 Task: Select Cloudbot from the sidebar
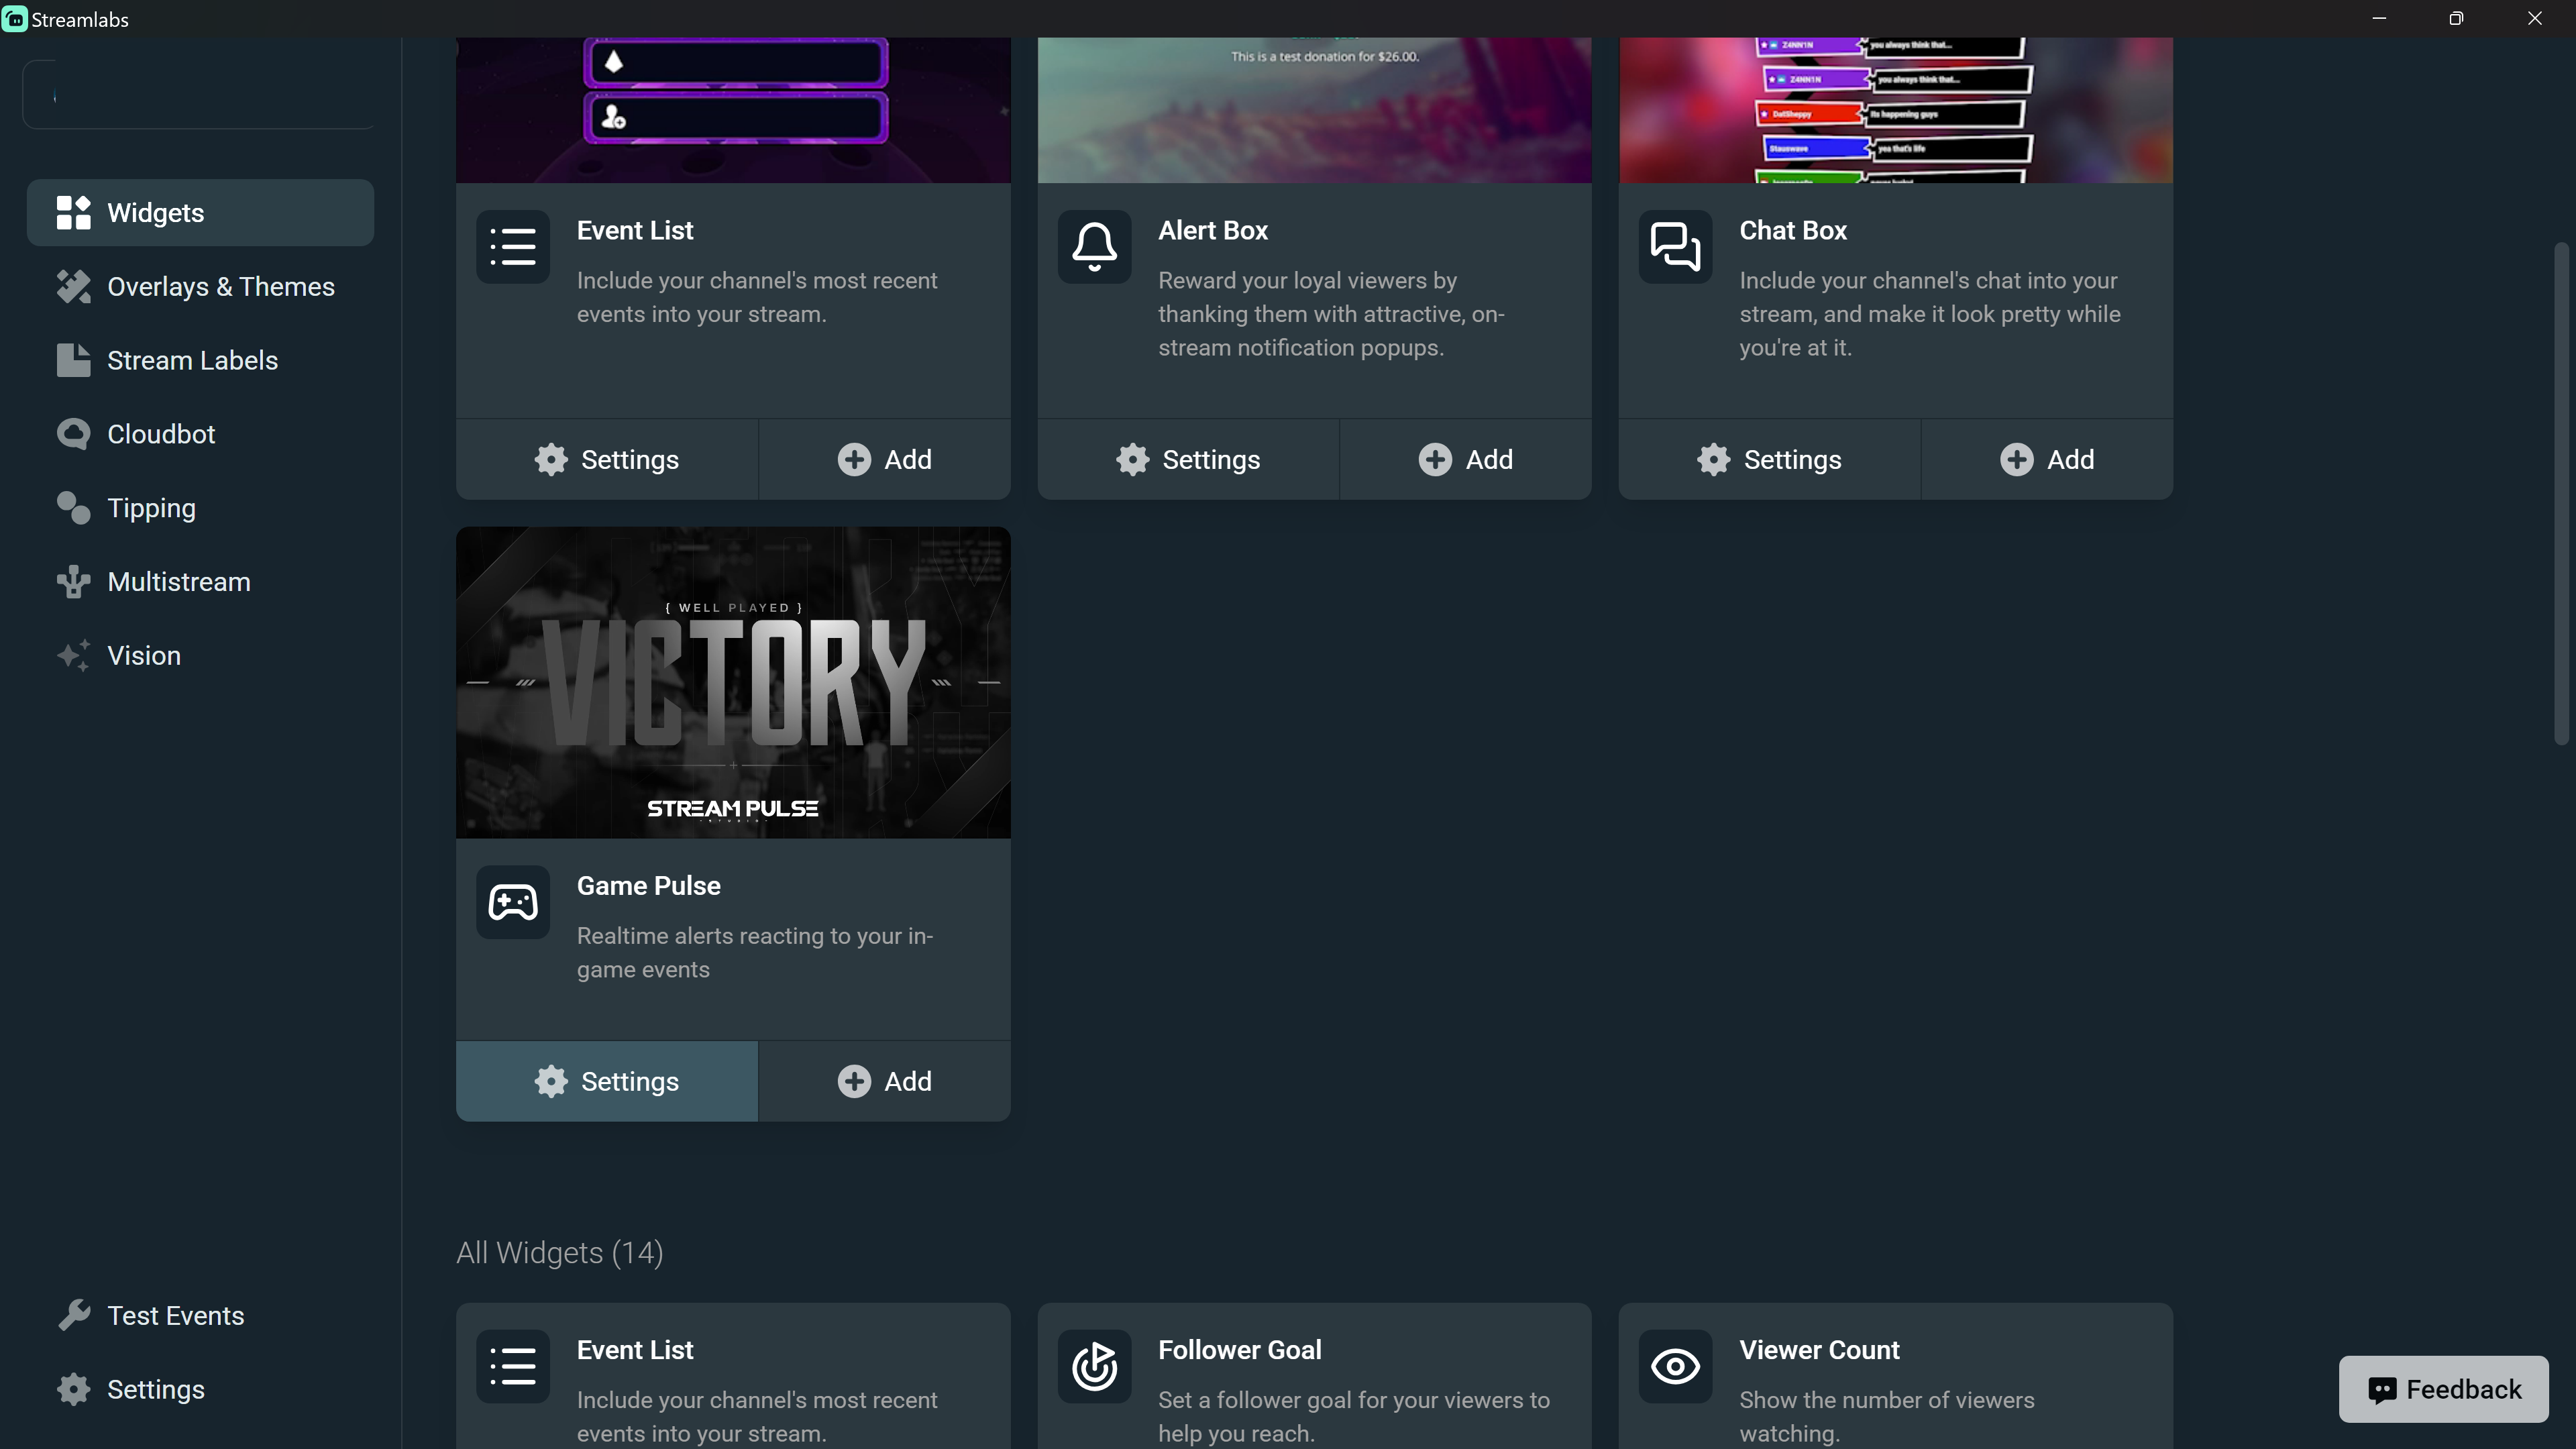click(200, 434)
